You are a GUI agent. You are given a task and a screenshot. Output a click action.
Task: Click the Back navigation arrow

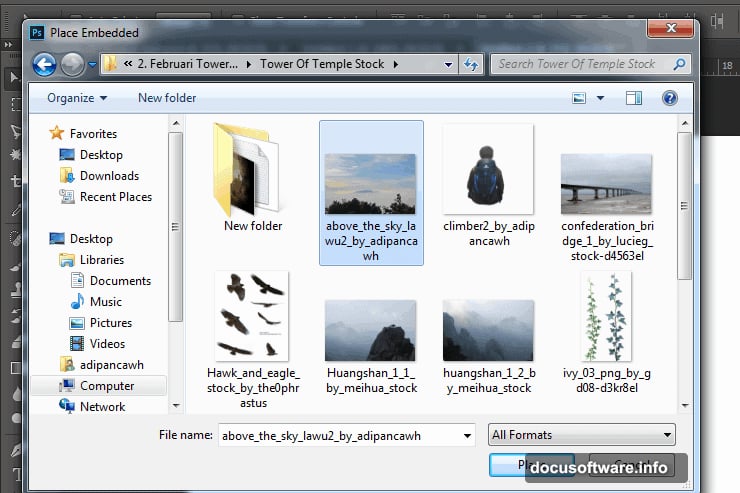click(44, 64)
